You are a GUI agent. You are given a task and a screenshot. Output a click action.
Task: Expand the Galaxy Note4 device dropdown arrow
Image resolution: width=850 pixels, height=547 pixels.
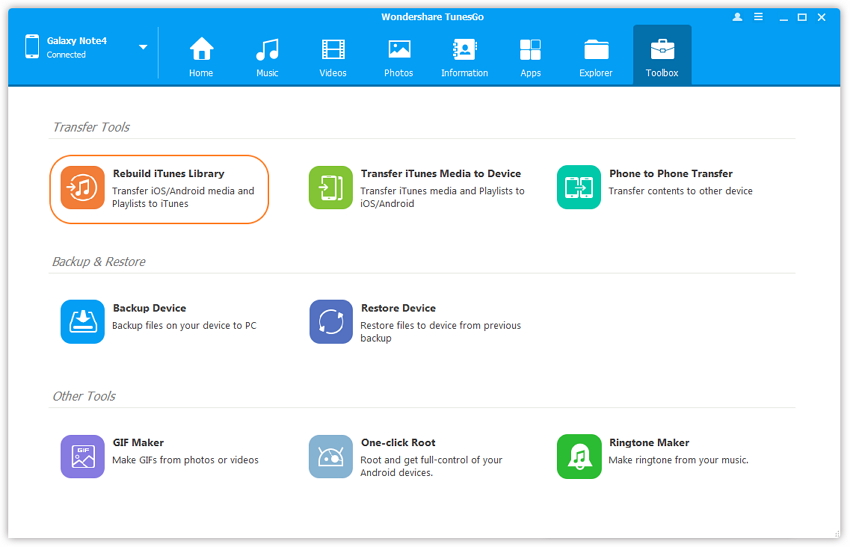(x=143, y=47)
